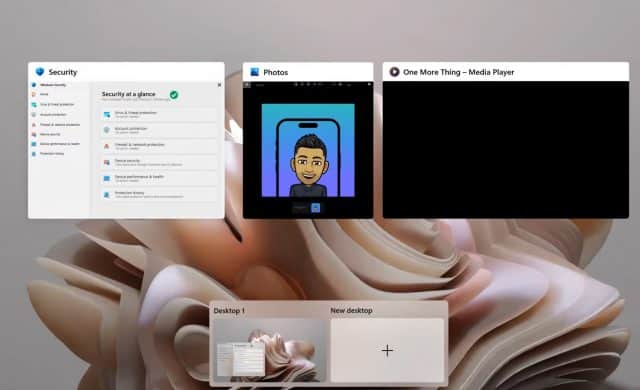Click Virus & threat protection icon in Security sidebar

point(34,104)
